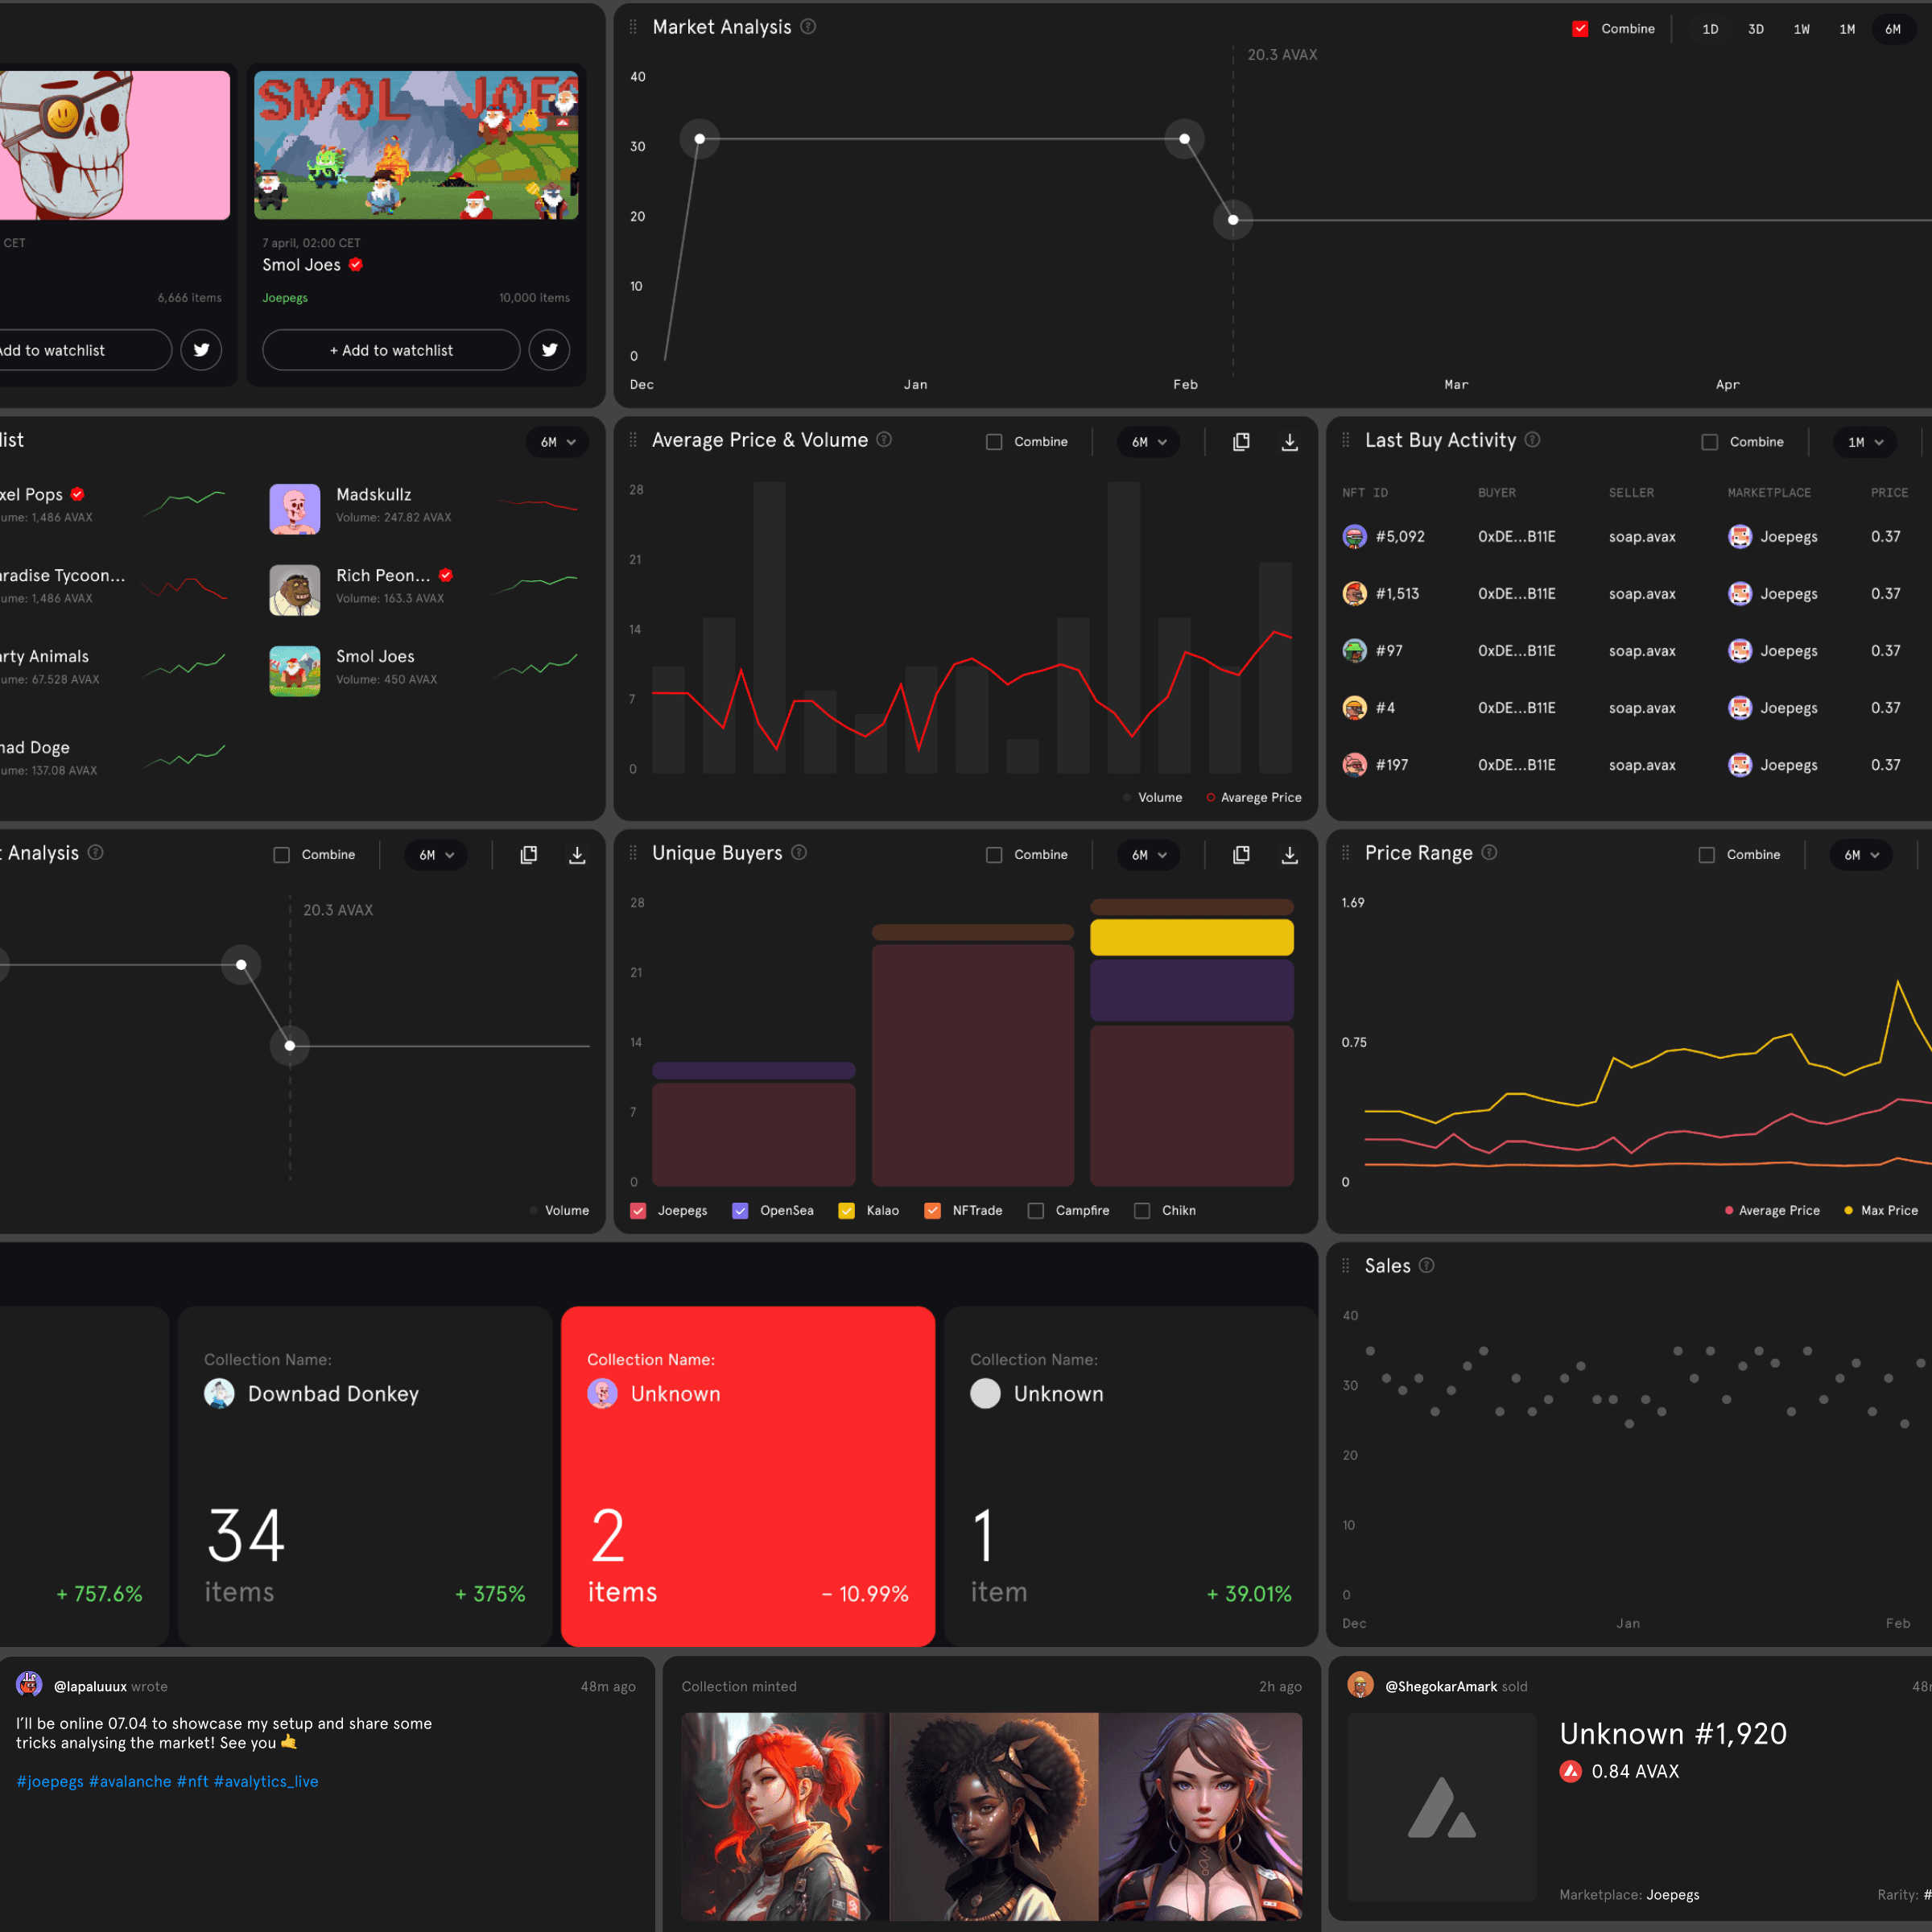Screen dimensions: 1932x1932
Task: Click the Sales panel info icon
Action: tap(1427, 1265)
